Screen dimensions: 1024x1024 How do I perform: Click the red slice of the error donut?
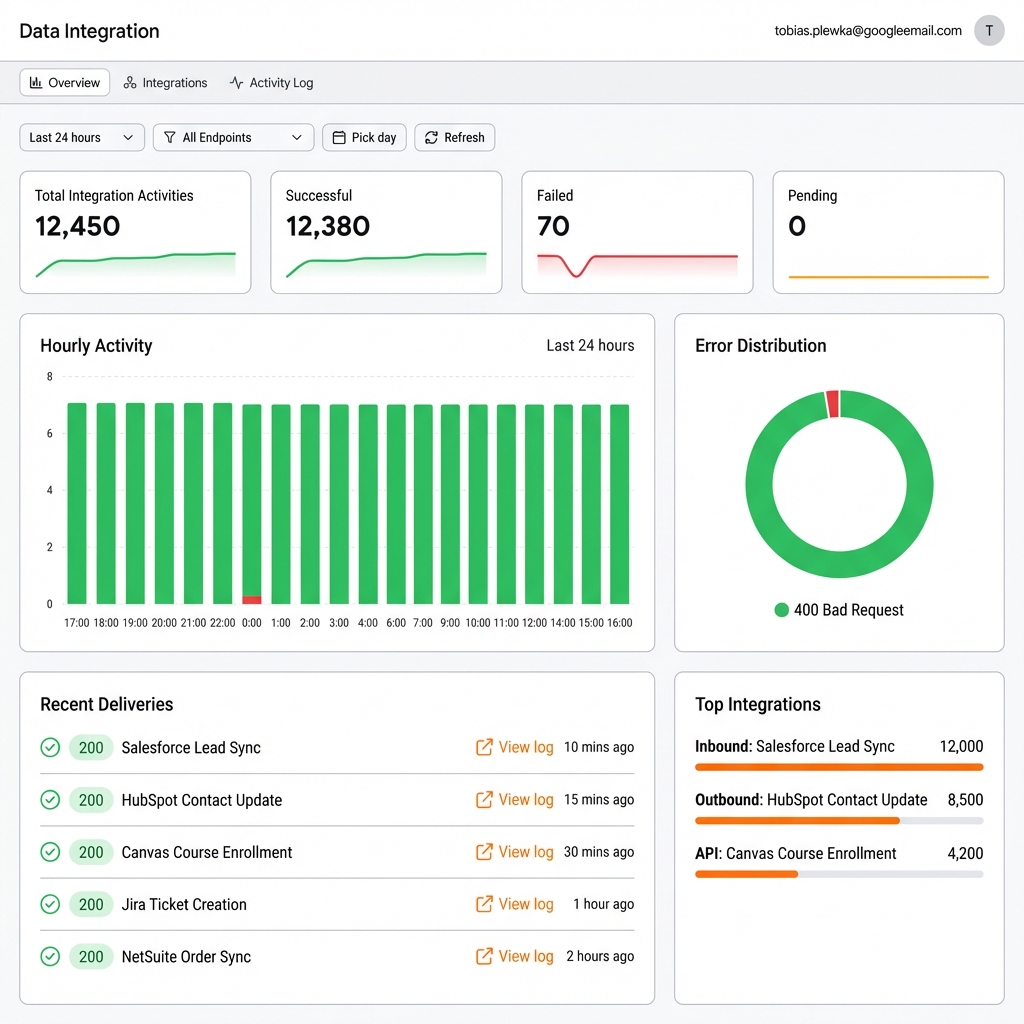[x=832, y=404]
